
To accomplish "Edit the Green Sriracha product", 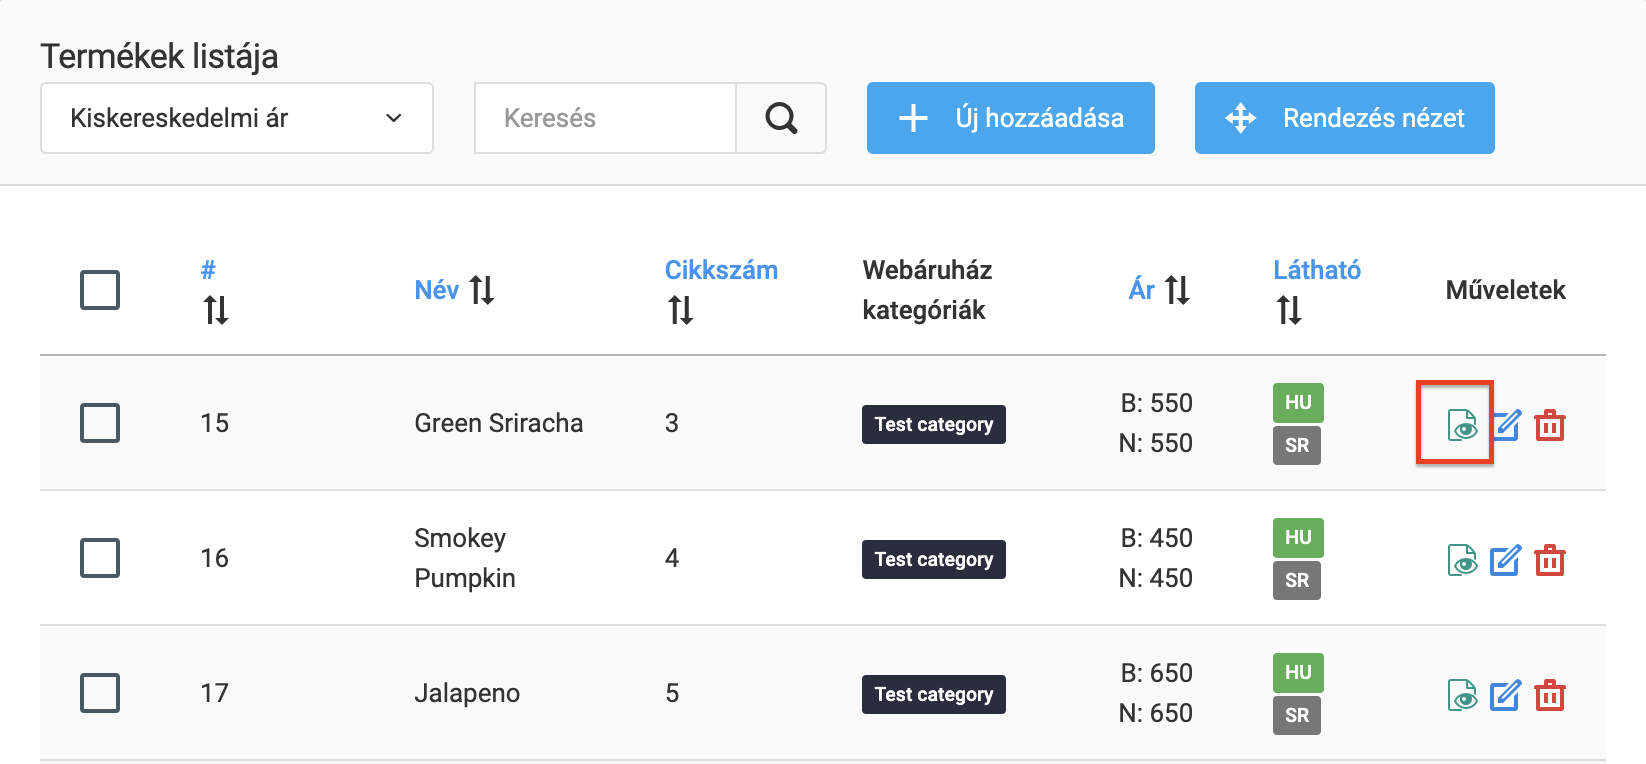I will point(1506,424).
